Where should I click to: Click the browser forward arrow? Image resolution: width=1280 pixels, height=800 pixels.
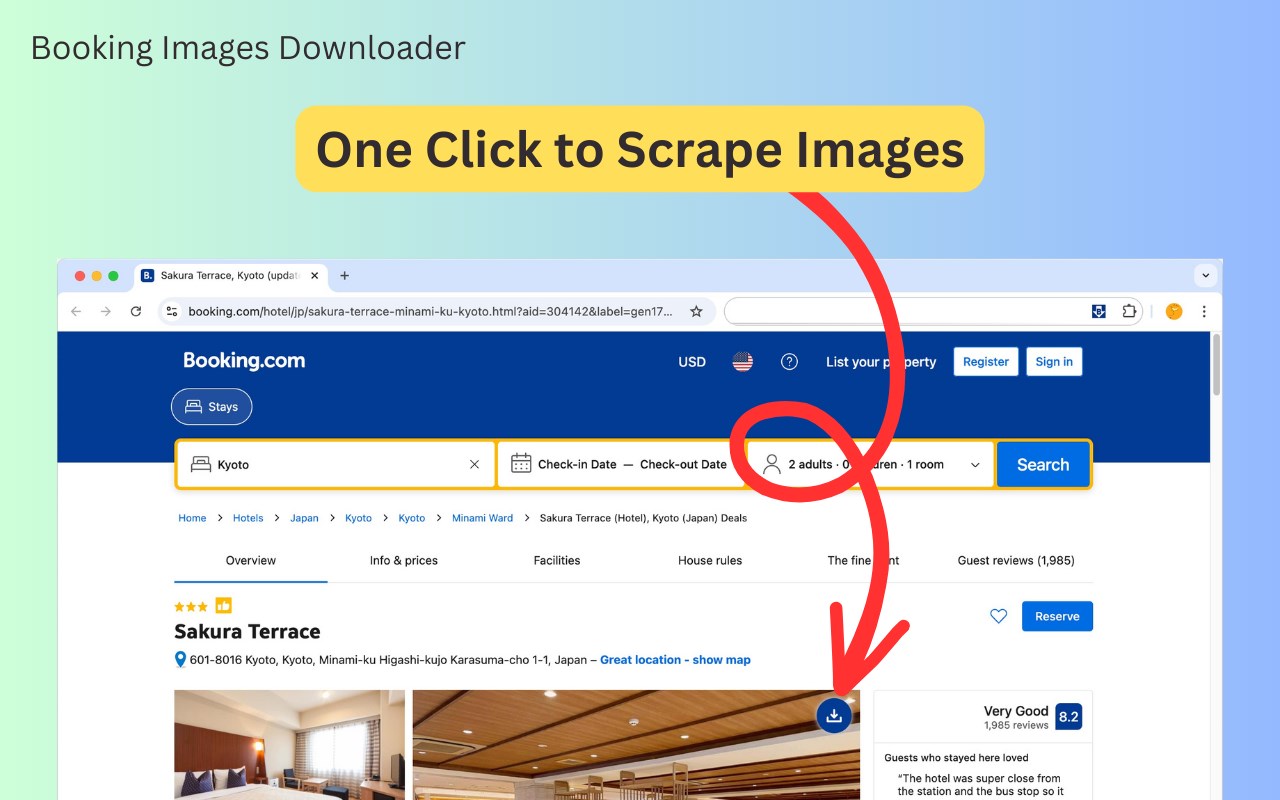pyautogui.click(x=106, y=311)
